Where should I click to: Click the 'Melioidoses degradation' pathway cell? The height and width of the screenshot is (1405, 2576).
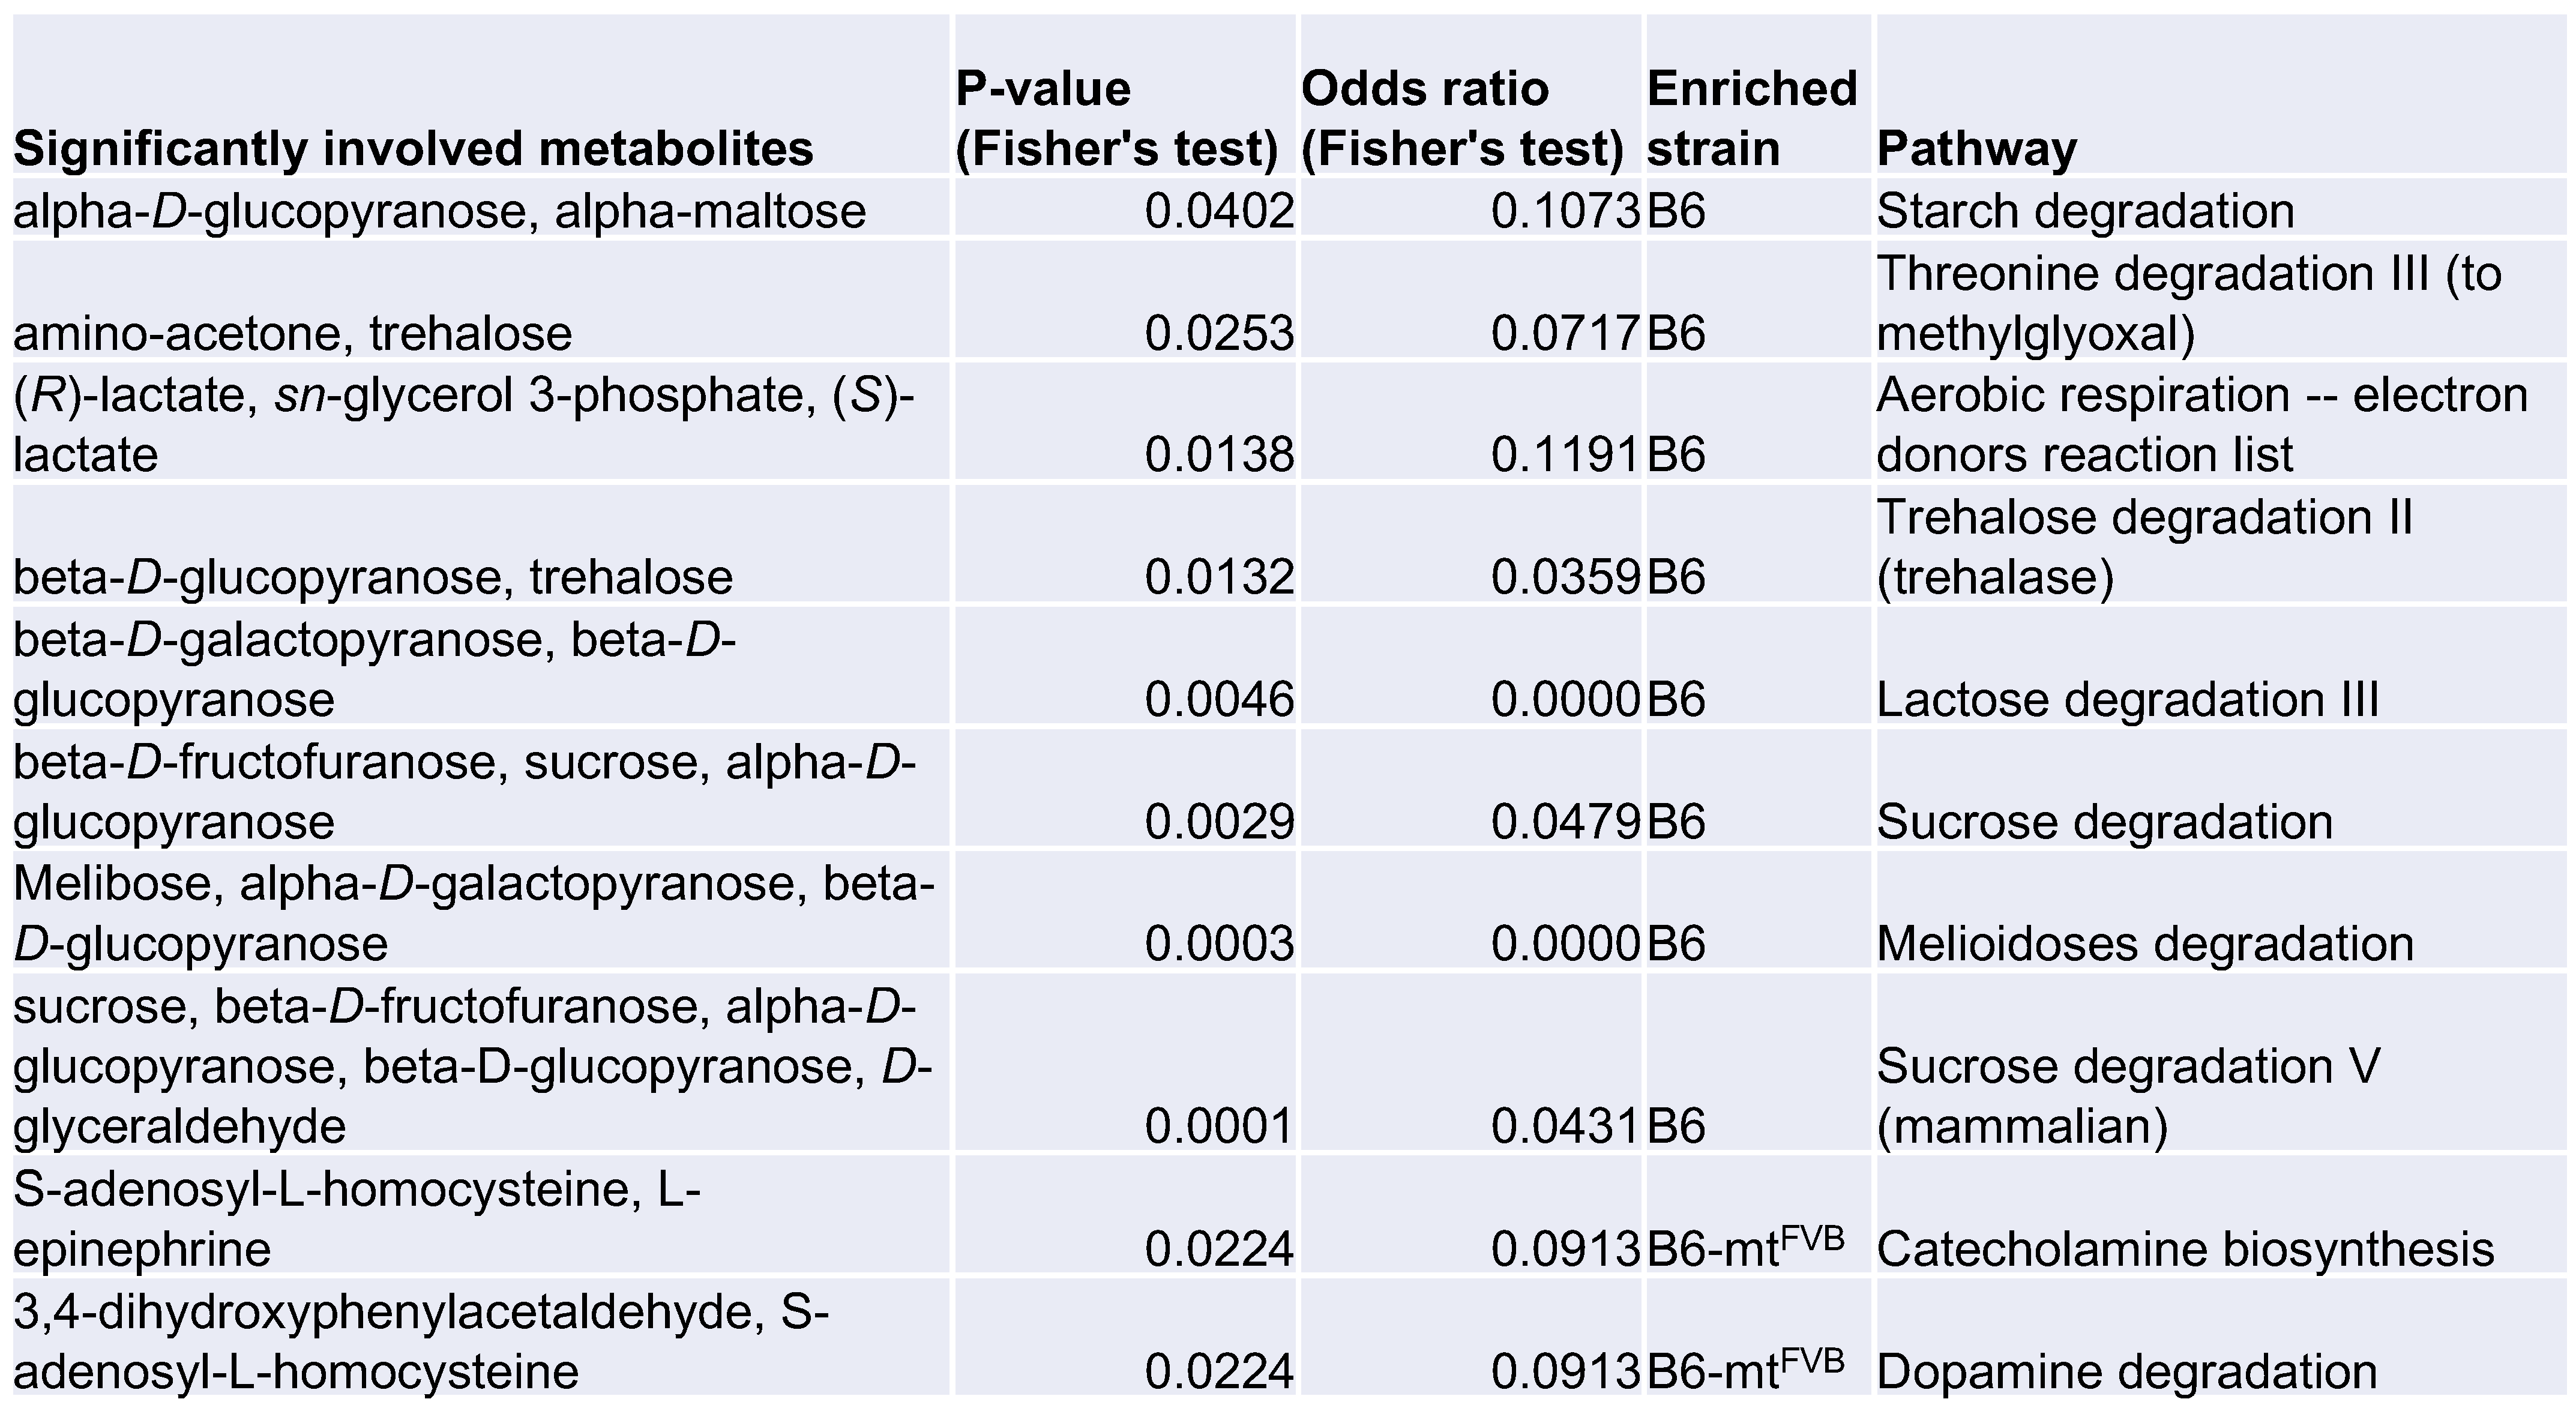coord(2144,944)
